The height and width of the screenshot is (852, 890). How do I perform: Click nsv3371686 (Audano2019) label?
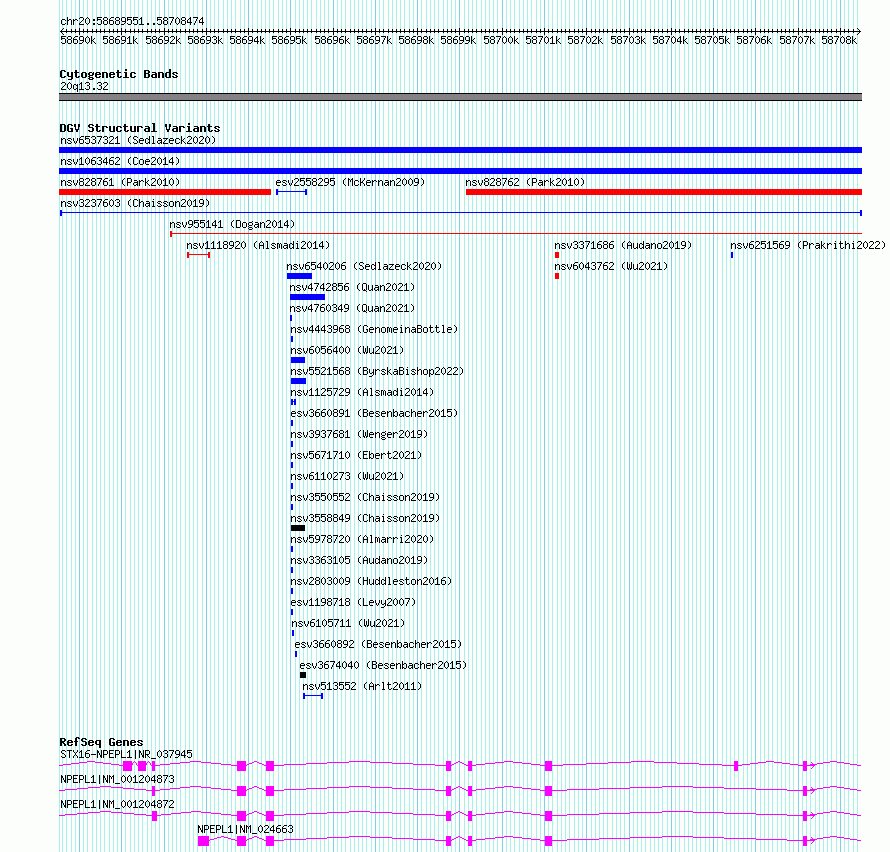623,245
